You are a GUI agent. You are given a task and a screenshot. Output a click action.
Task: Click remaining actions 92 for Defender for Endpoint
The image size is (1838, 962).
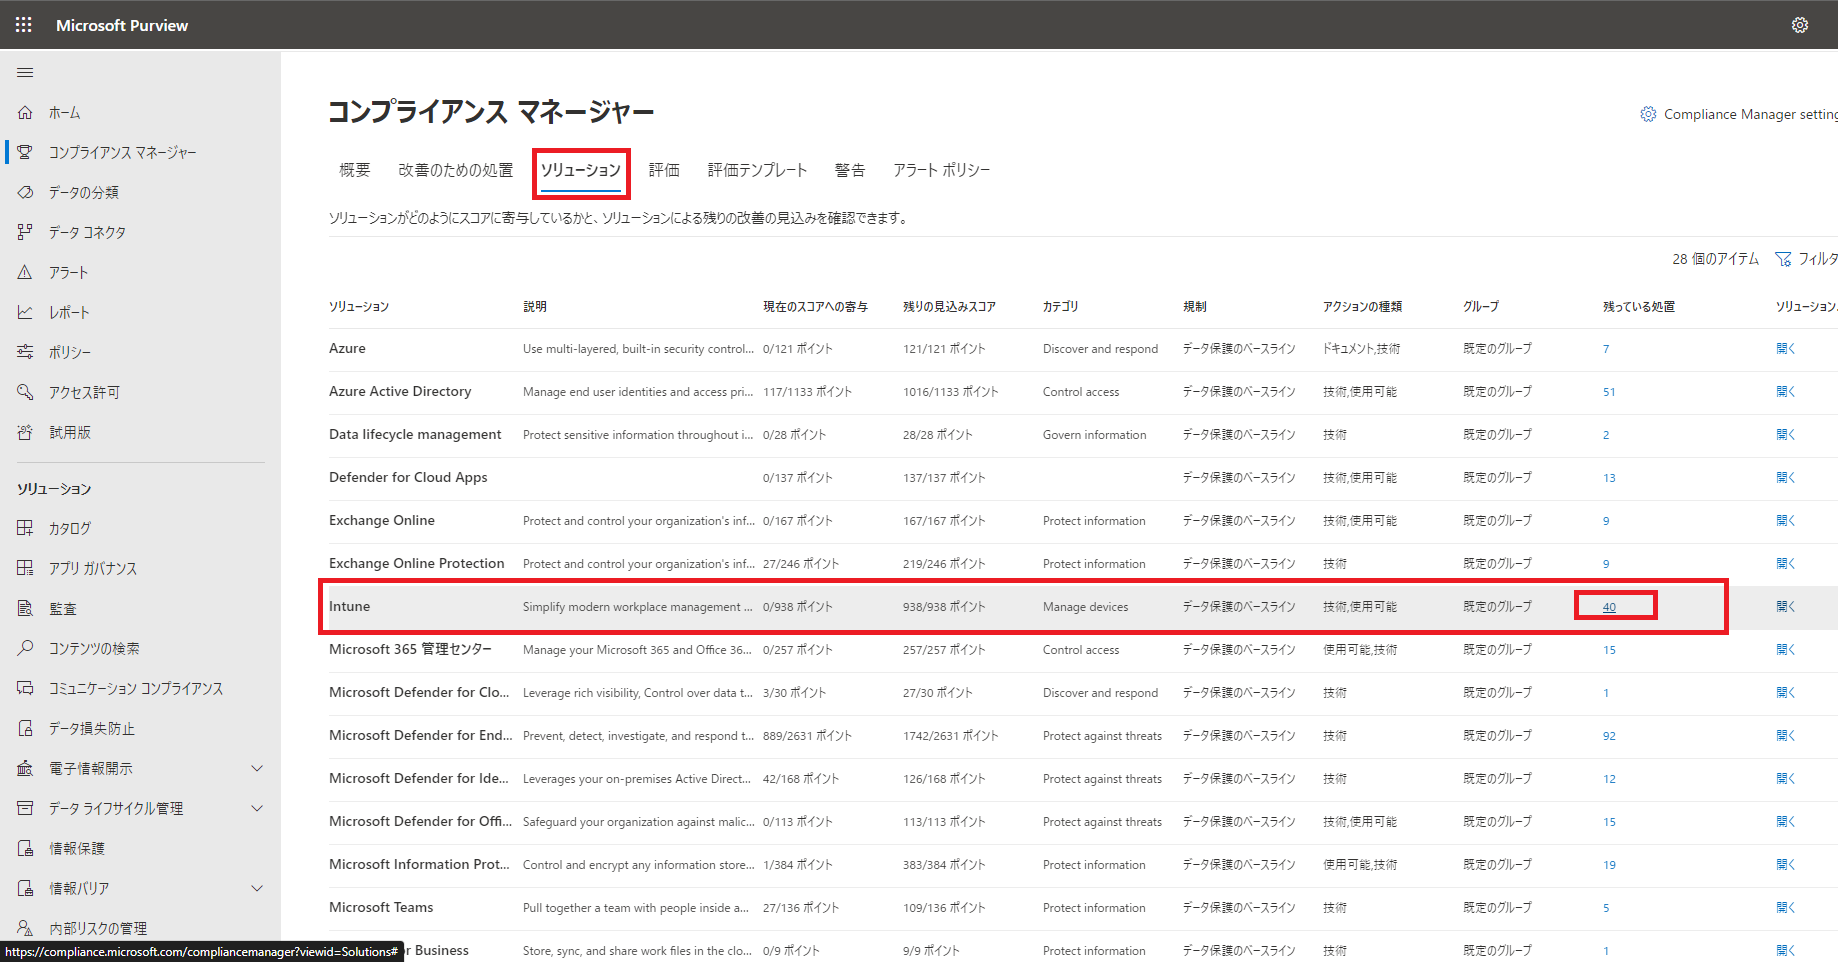tap(1609, 736)
